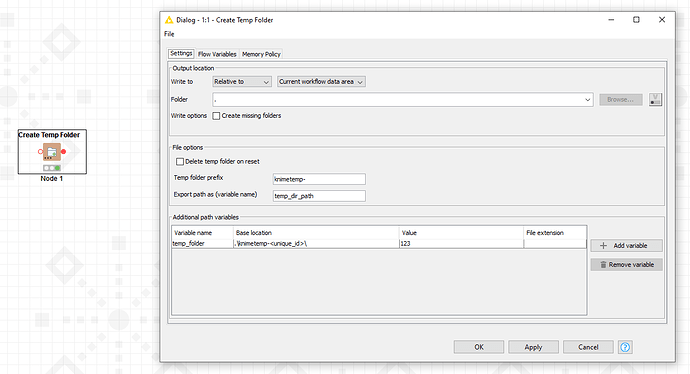Screen dimensions: 690x374
Task: Click the warning icon in dialog title bar
Action: click(x=169, y=20)
